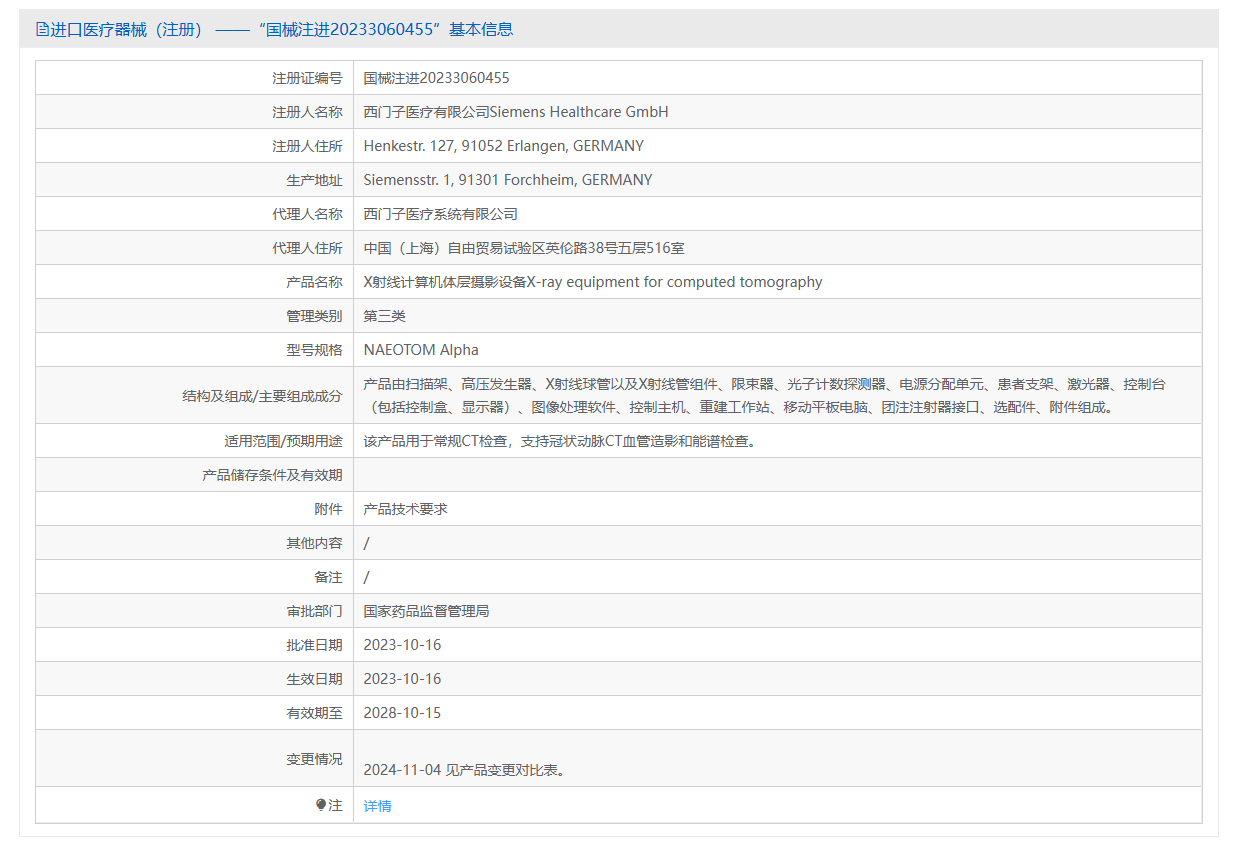The height and width of the screenshot is (854, 1242).
Task: Select the 生效日期 value 2023-10-16
Action: click(x=402, y=679)
